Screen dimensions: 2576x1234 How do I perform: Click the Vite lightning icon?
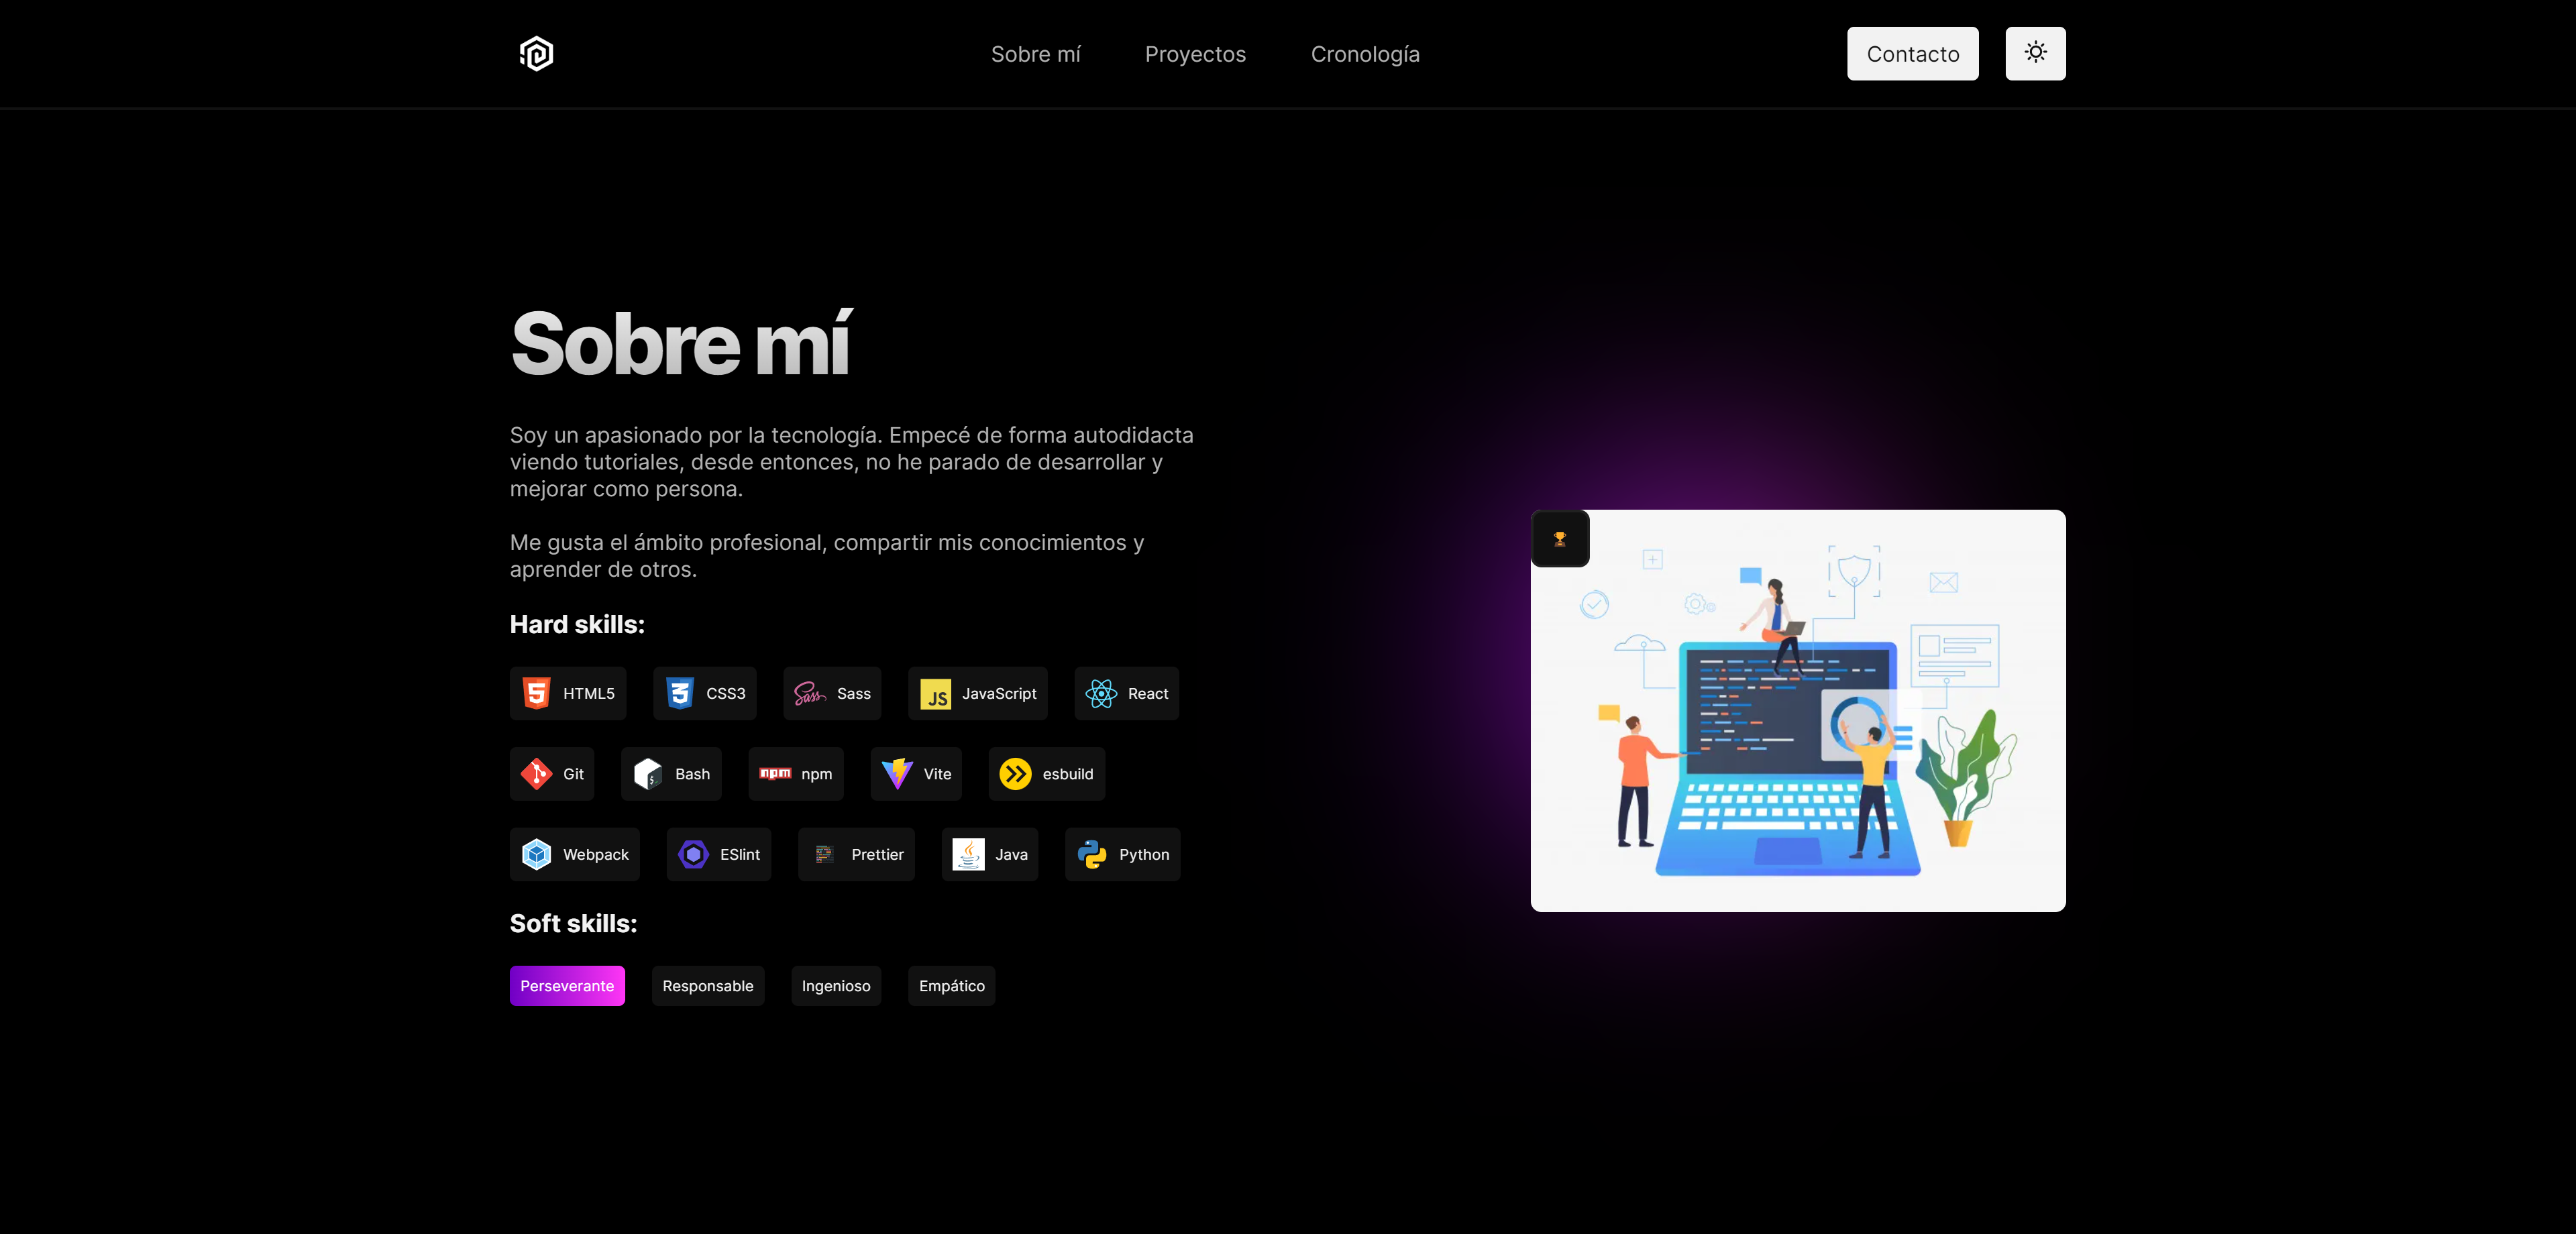(897, 774)
